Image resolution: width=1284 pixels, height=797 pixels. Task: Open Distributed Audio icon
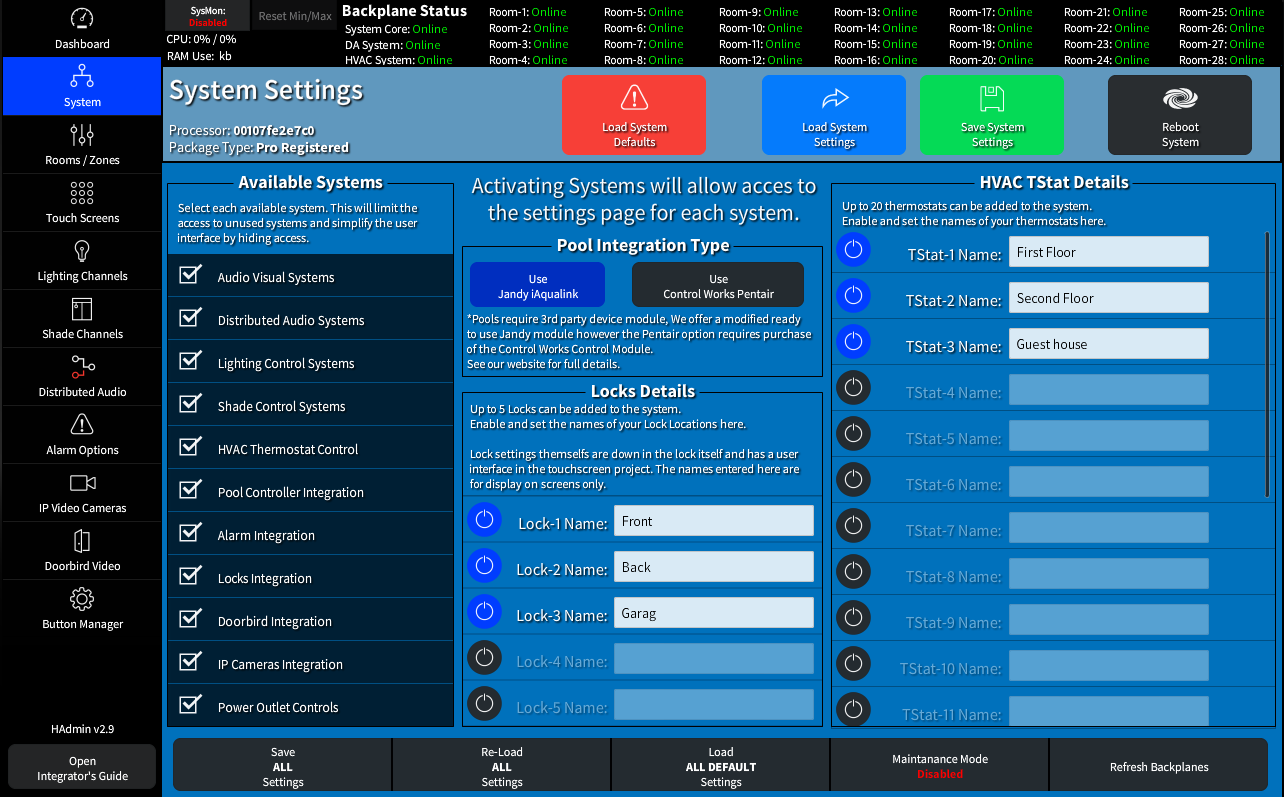pyautogui.click(x=82, y=367)
